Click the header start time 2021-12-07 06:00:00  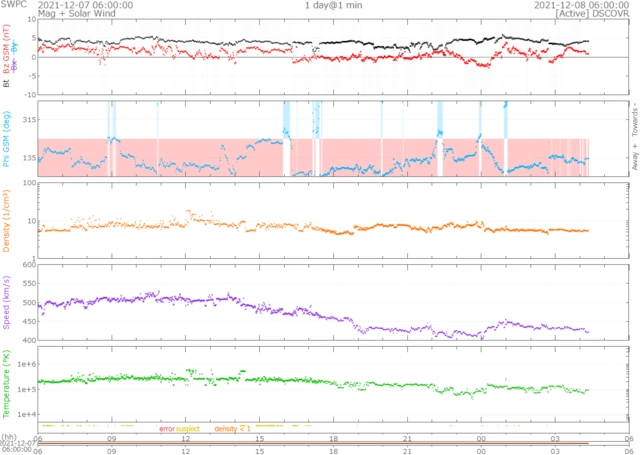(x=85, y=5)
